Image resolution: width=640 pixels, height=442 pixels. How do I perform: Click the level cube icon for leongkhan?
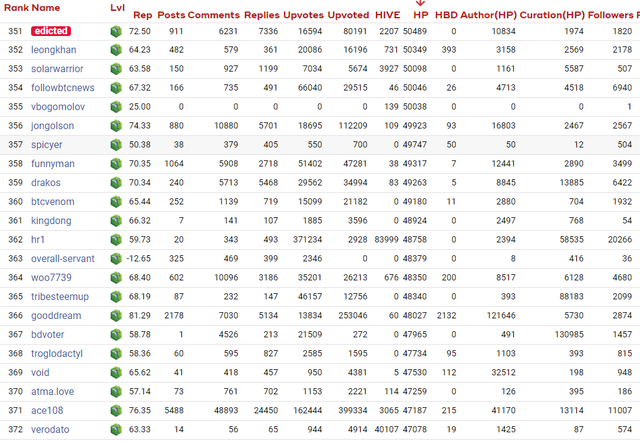(116, 50)
